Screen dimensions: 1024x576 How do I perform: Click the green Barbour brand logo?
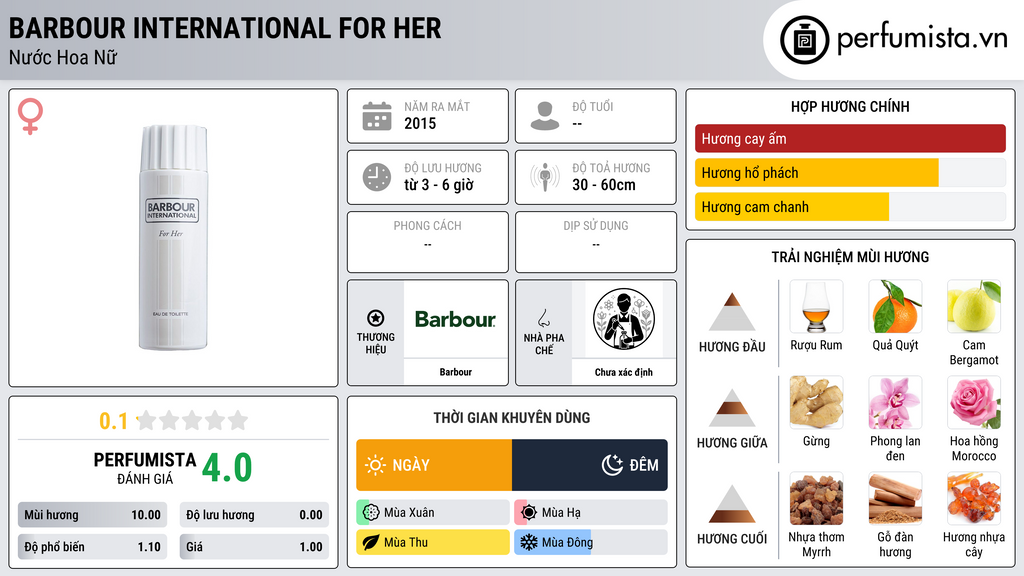coord(455,319)
